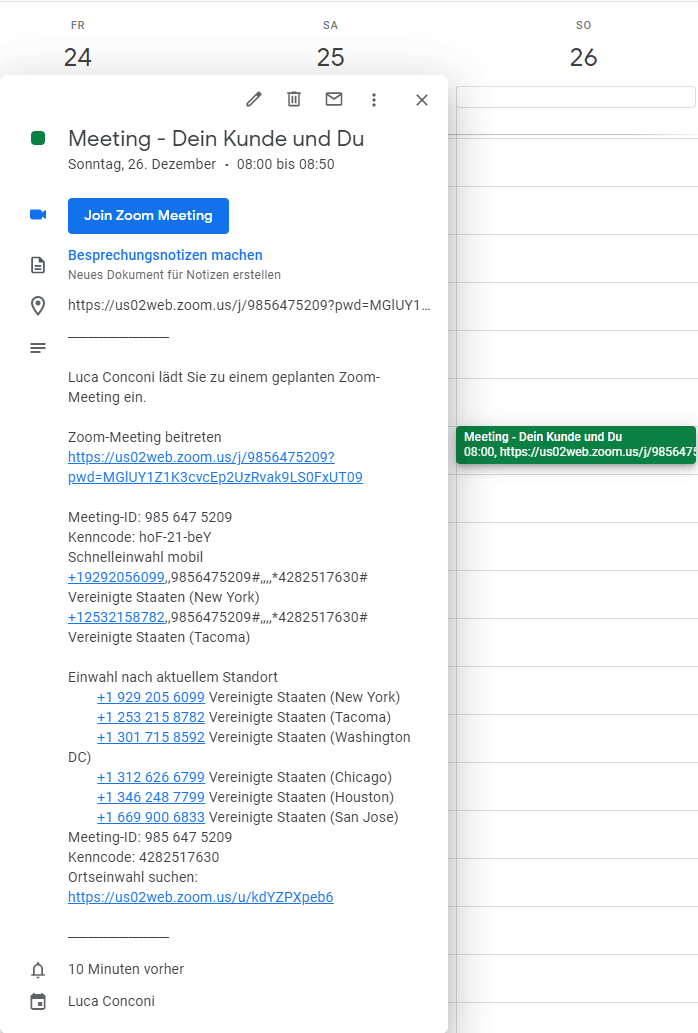Image resolution: width=698 pixels, height=1033 pixels.
Task: Click the truncated Zoom location URL
Action: click(249, 305)
